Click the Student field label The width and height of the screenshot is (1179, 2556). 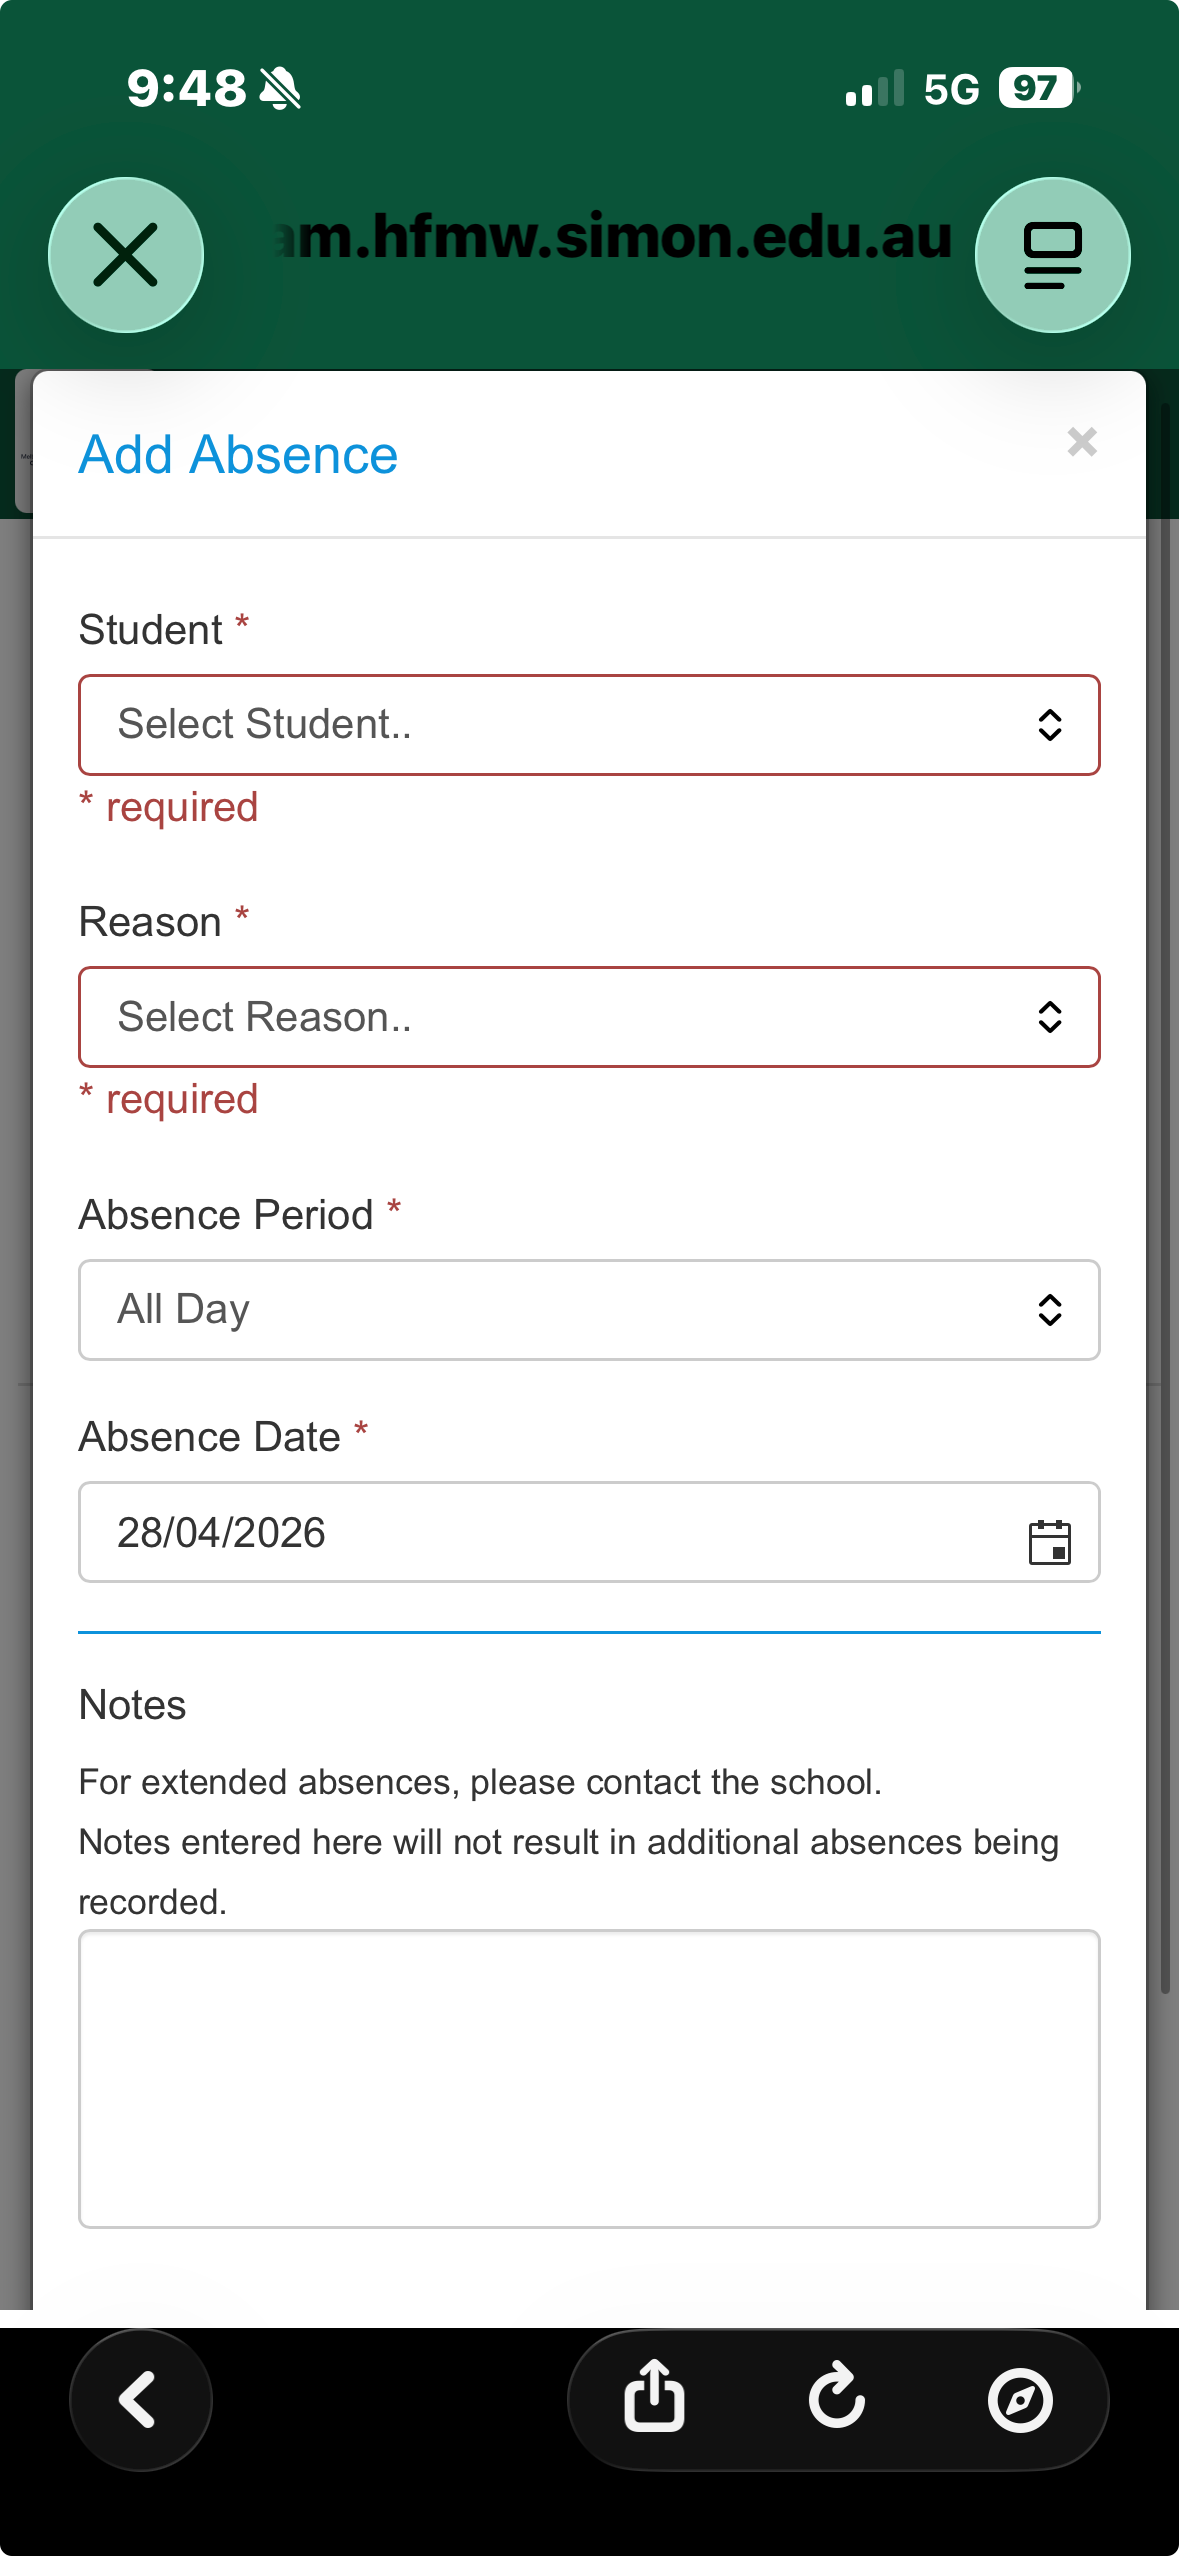151,630
